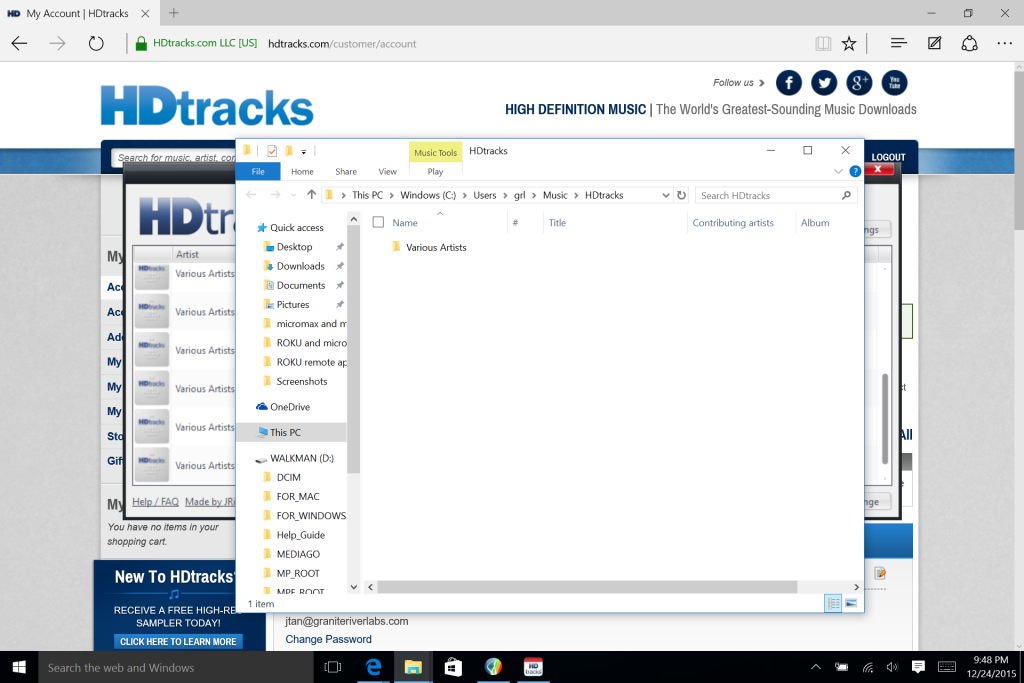
Task: Open properties quick access toolbar icon
Action: tap(272, 151)
